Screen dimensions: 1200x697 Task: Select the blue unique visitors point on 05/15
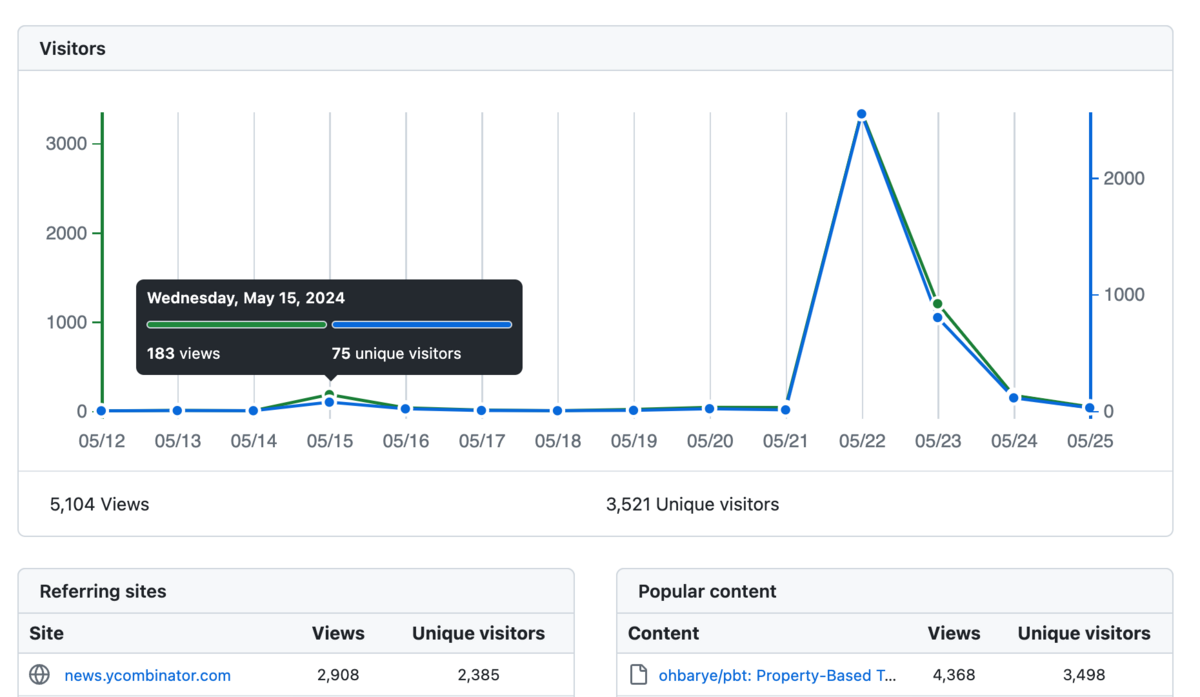[x=330, y=402]
